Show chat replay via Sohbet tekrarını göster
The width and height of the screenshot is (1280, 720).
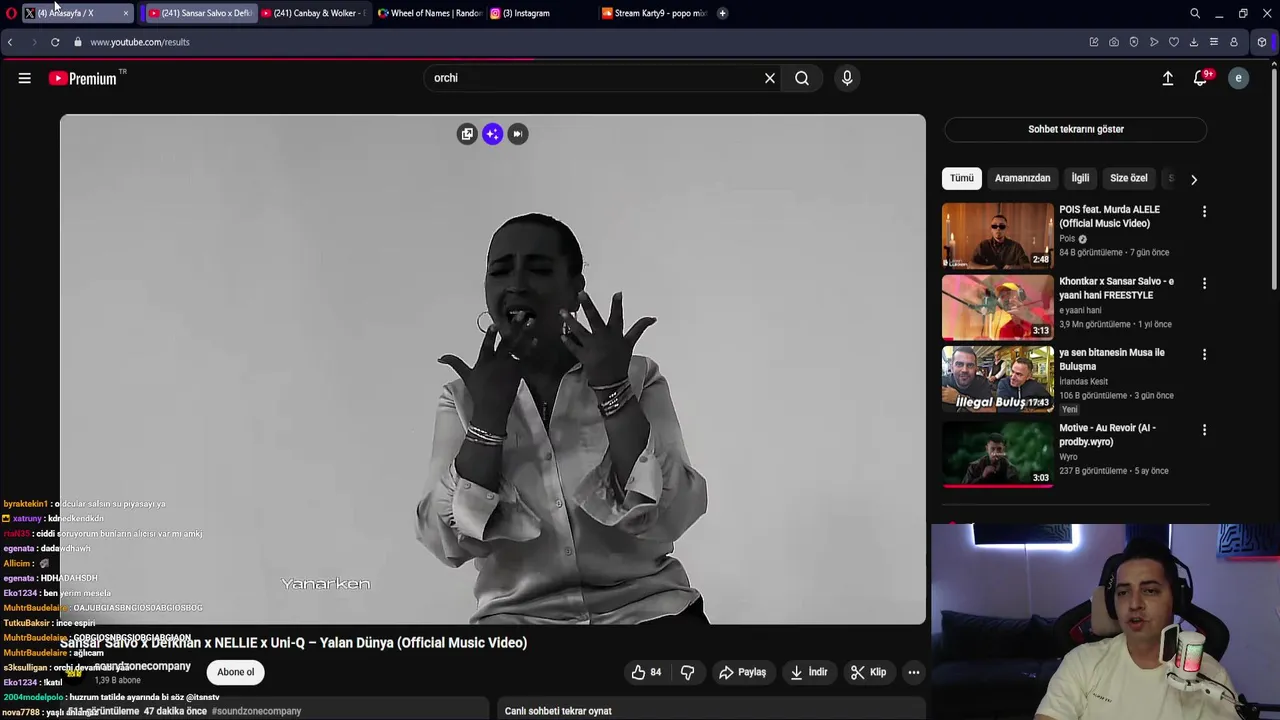click(1076, 129)
